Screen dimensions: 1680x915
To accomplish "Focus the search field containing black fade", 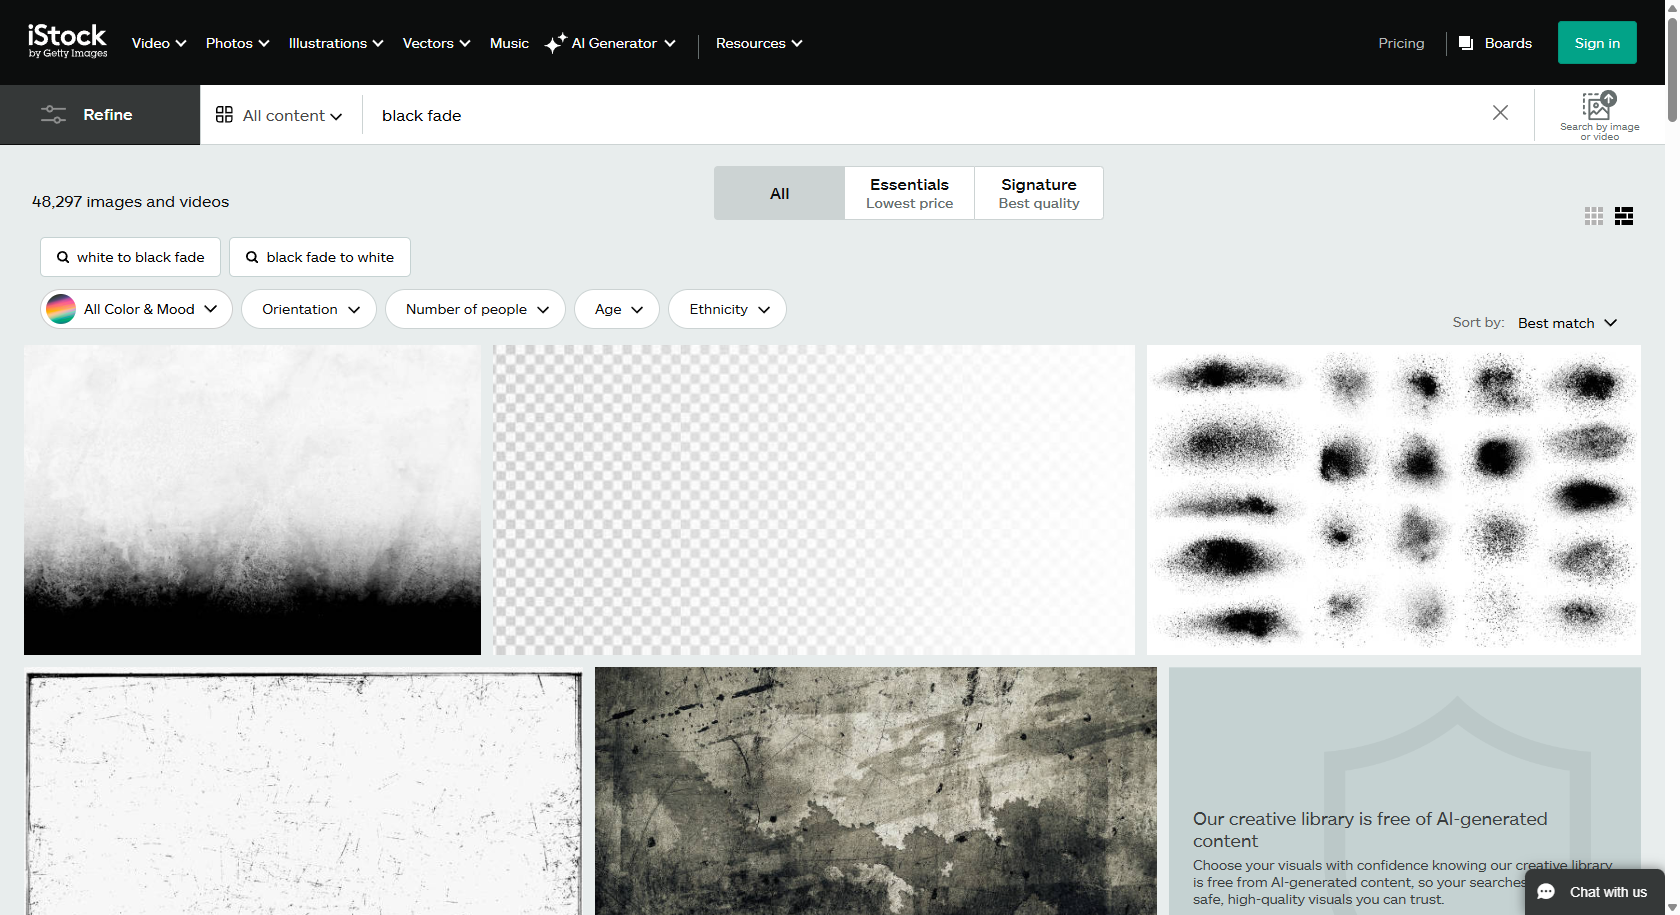I will (925, 115).
